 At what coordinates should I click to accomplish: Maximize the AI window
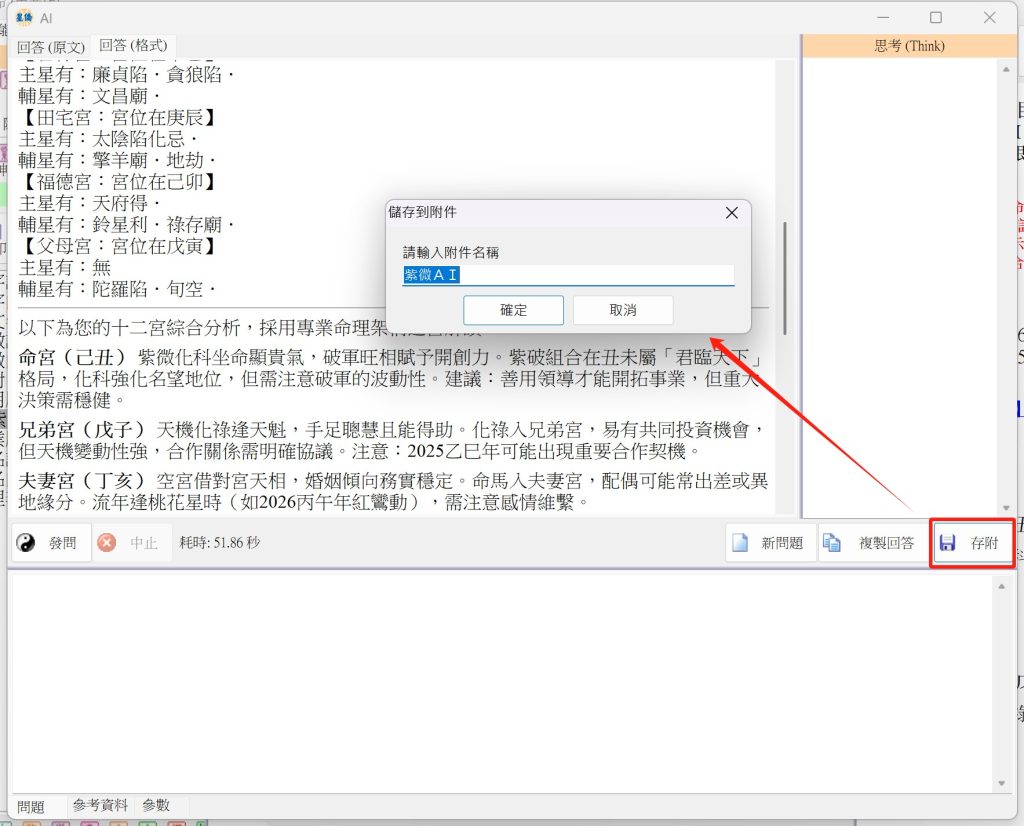935,17
